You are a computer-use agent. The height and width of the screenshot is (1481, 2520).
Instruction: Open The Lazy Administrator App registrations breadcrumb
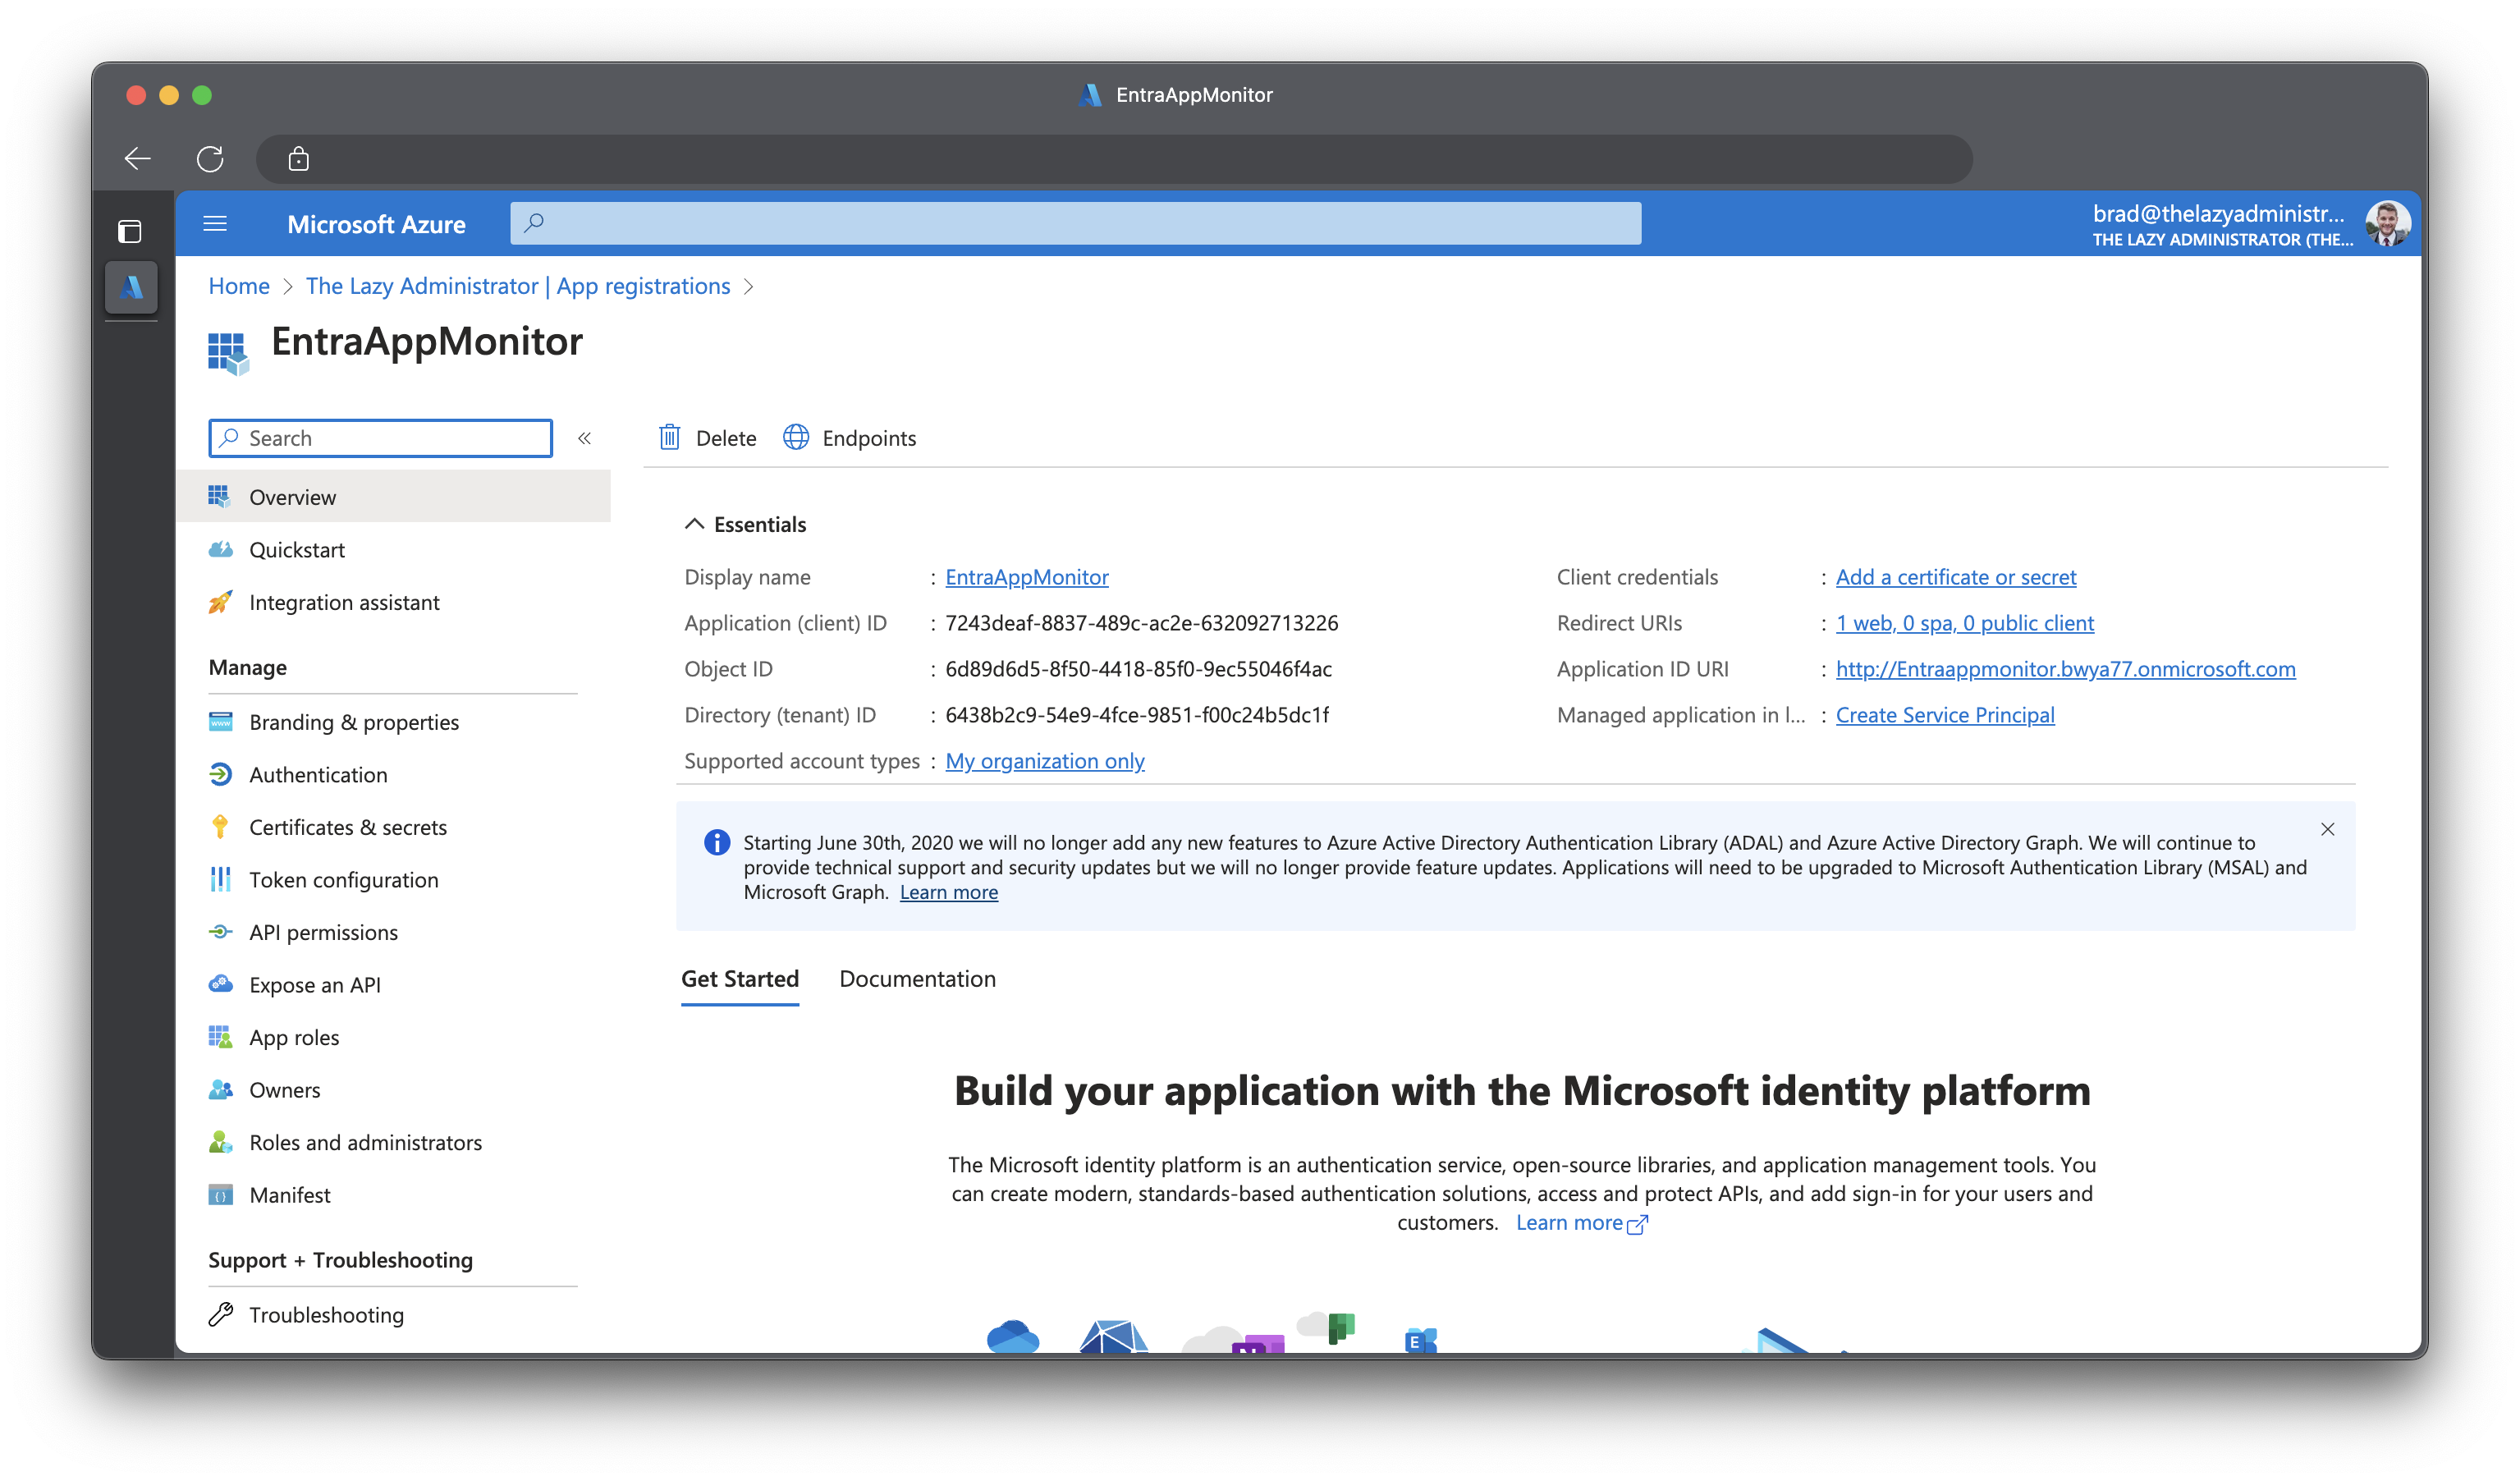tap(518, 286)
